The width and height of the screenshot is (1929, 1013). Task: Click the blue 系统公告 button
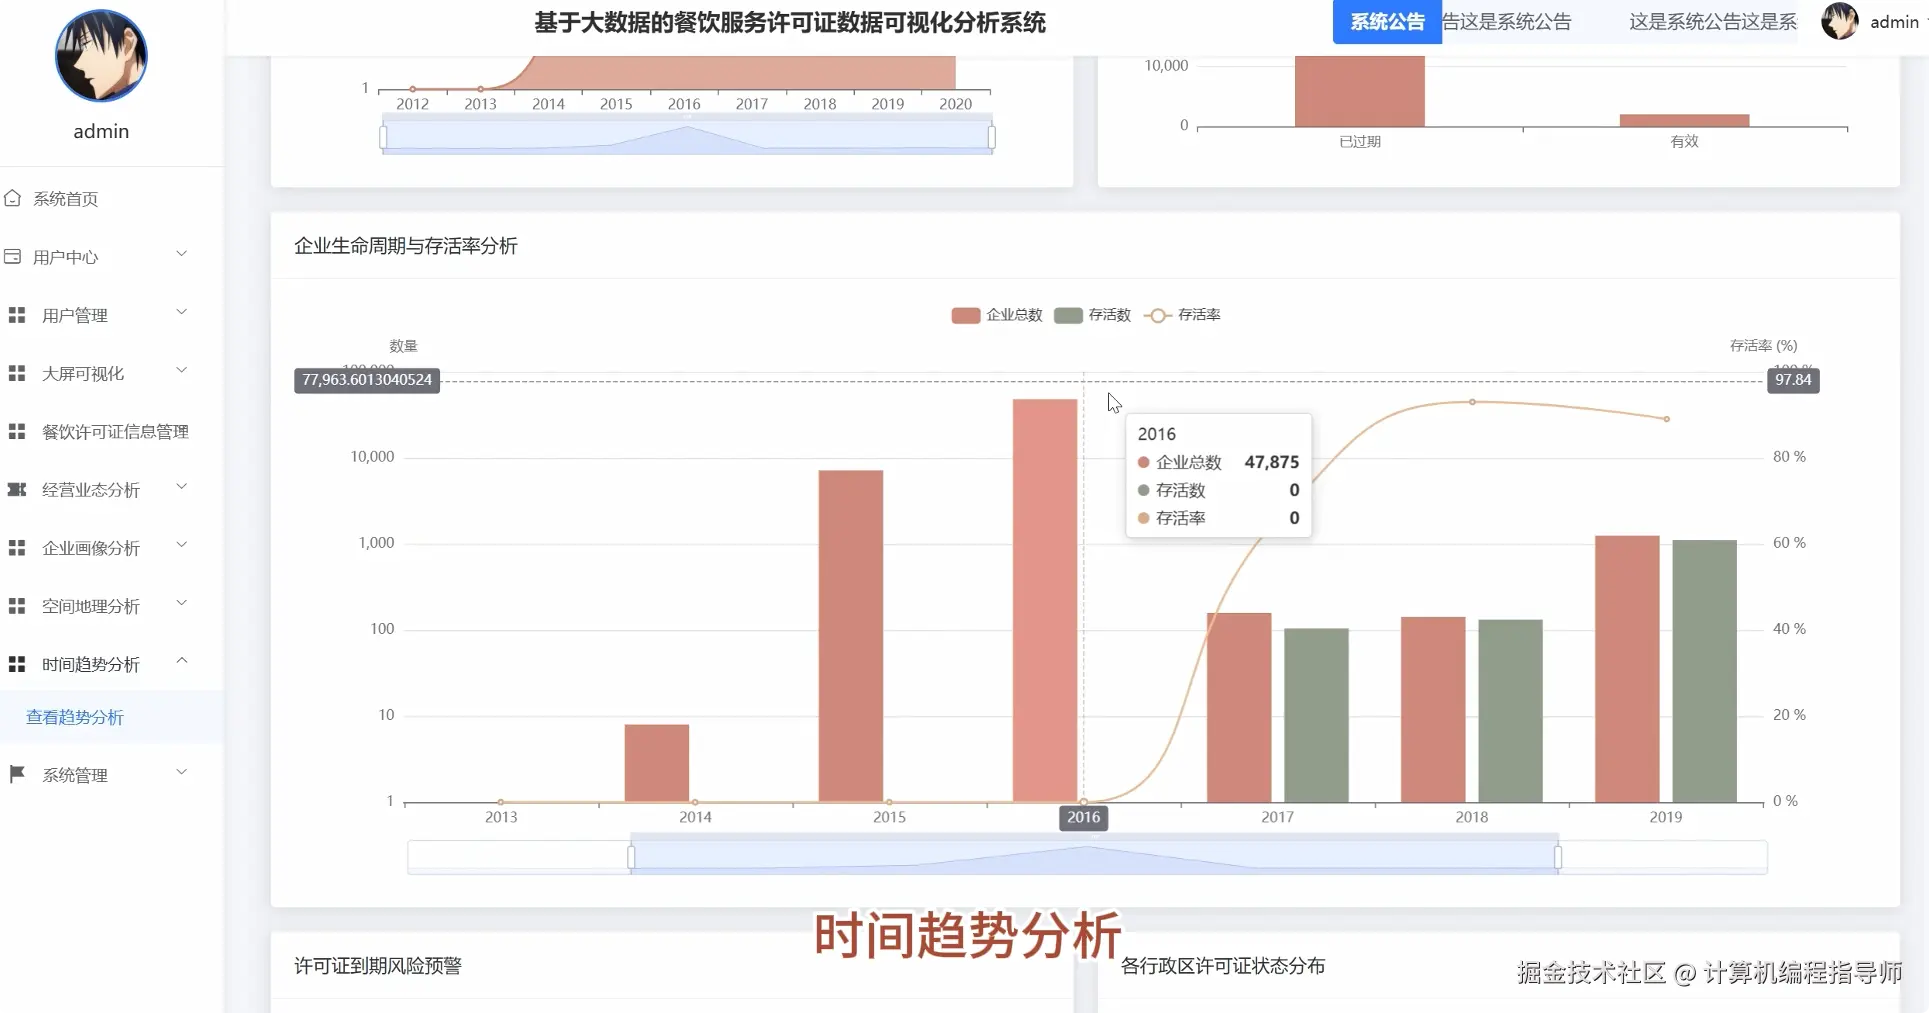click(x=1387, y=21)
